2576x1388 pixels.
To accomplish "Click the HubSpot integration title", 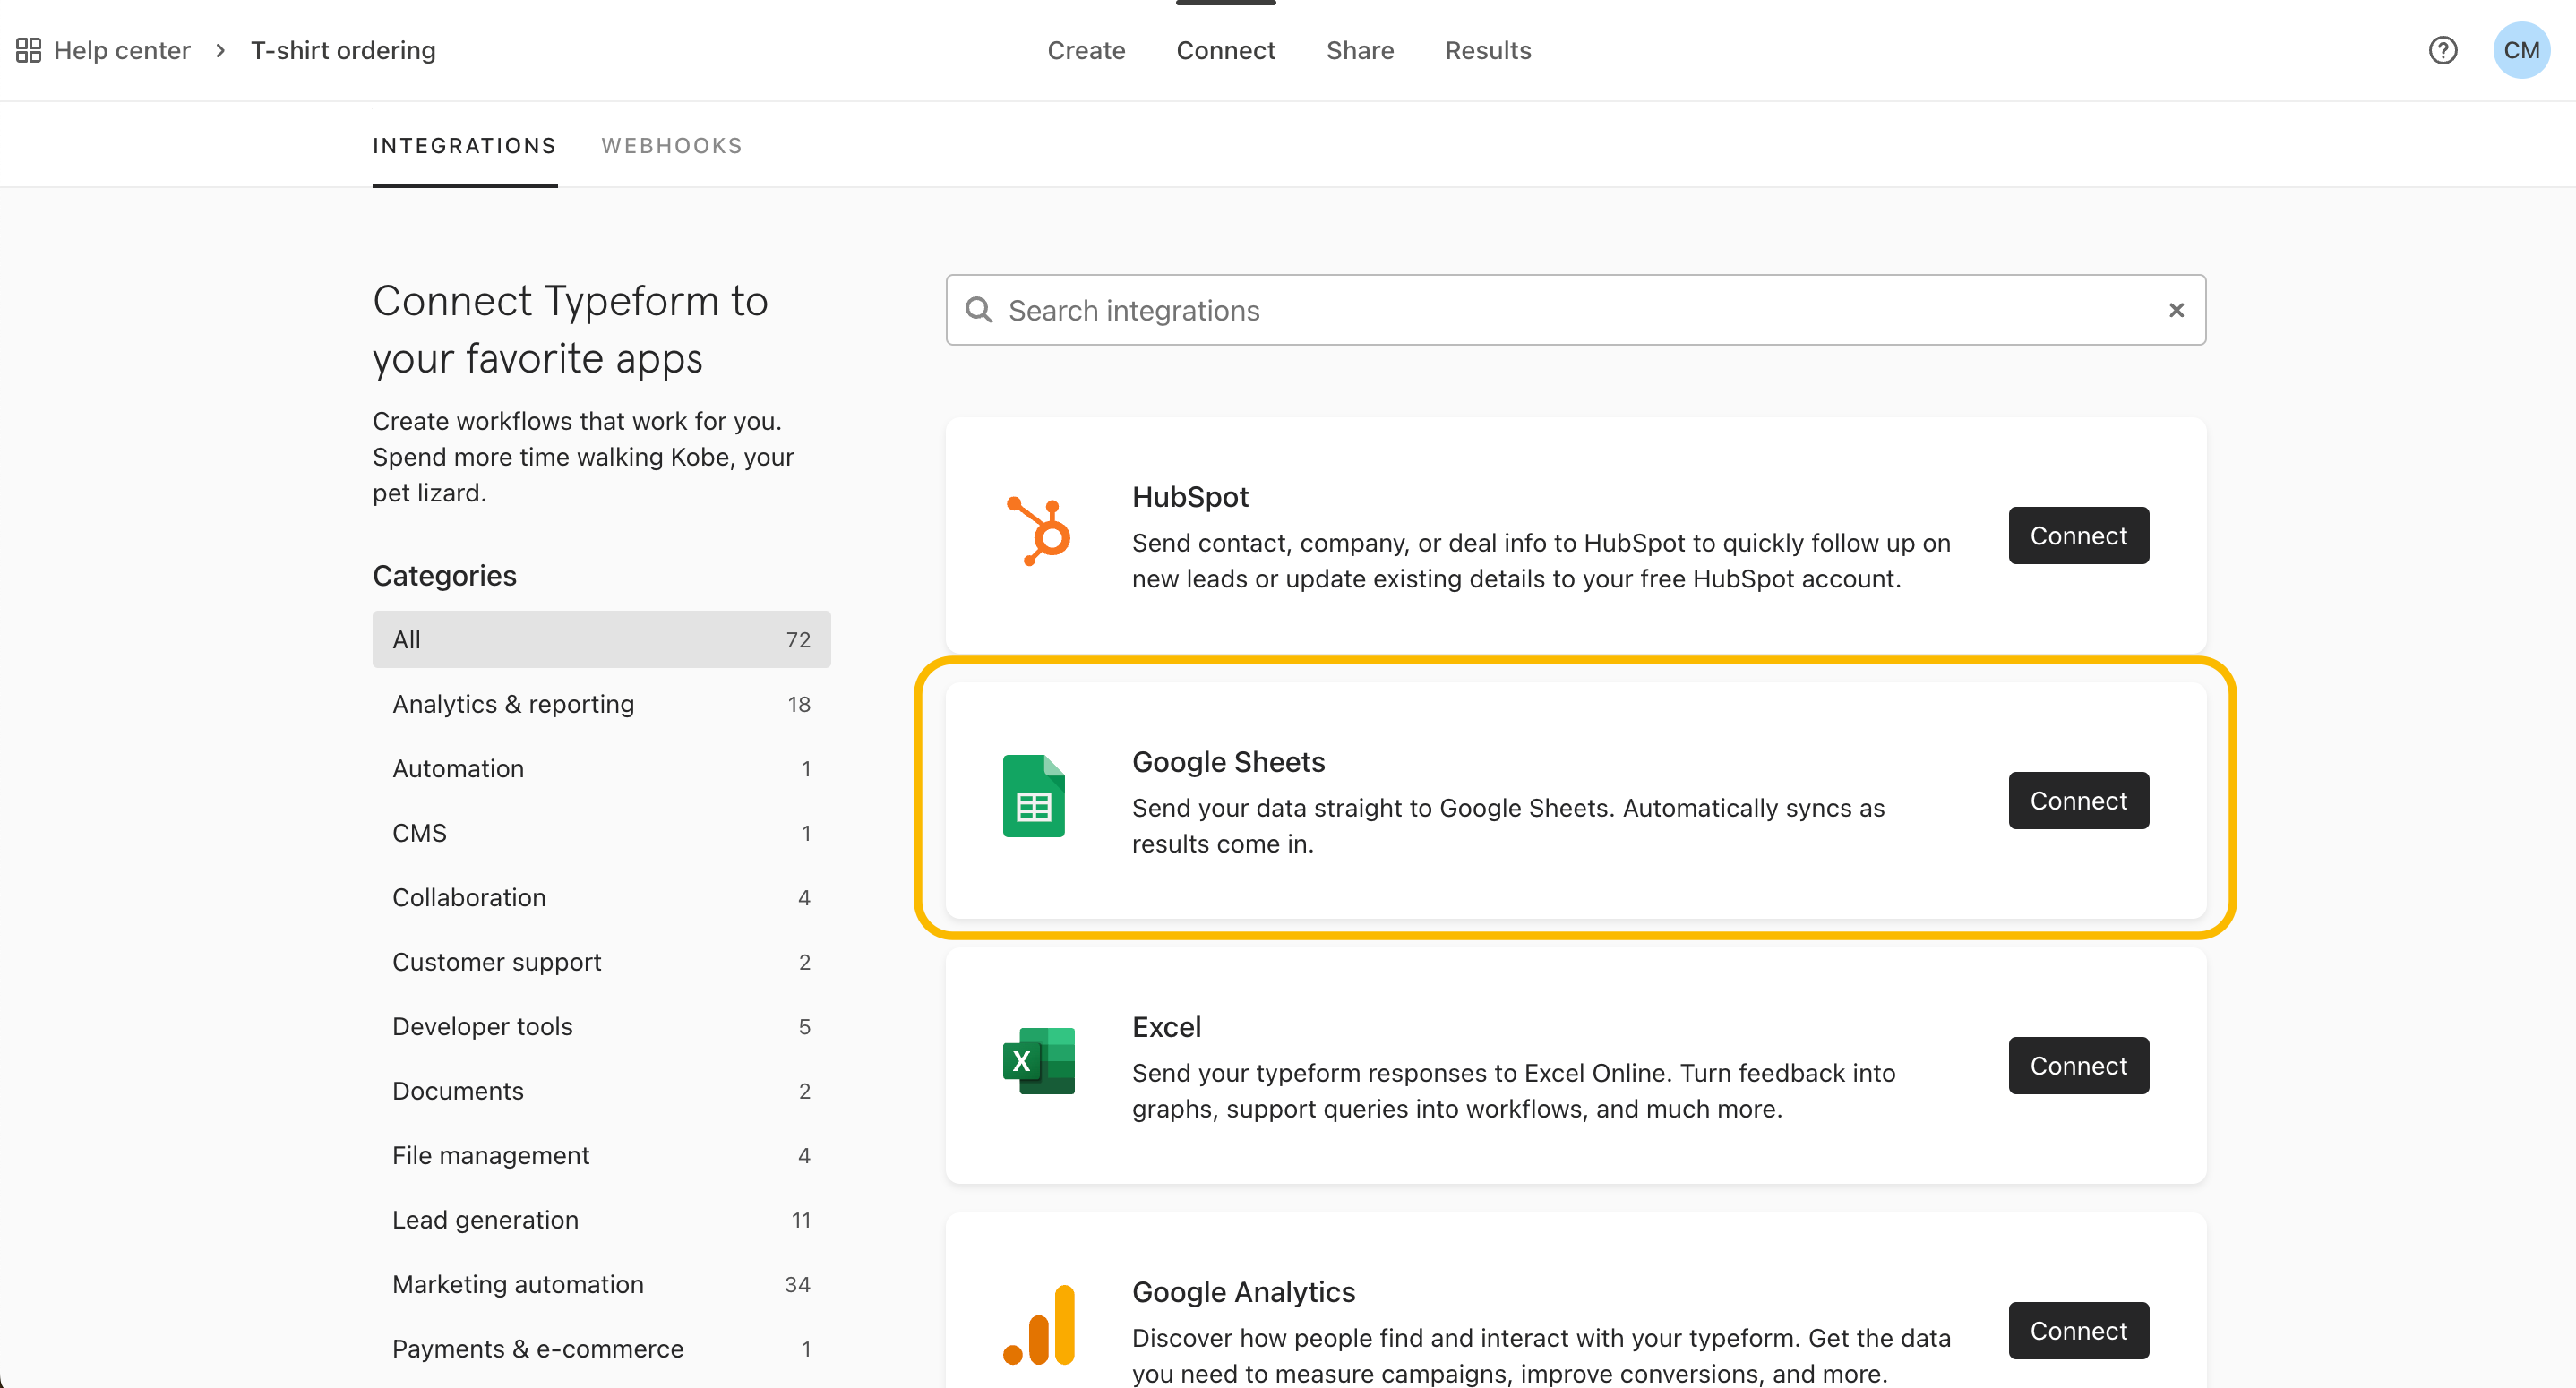I will (1190, 497).
